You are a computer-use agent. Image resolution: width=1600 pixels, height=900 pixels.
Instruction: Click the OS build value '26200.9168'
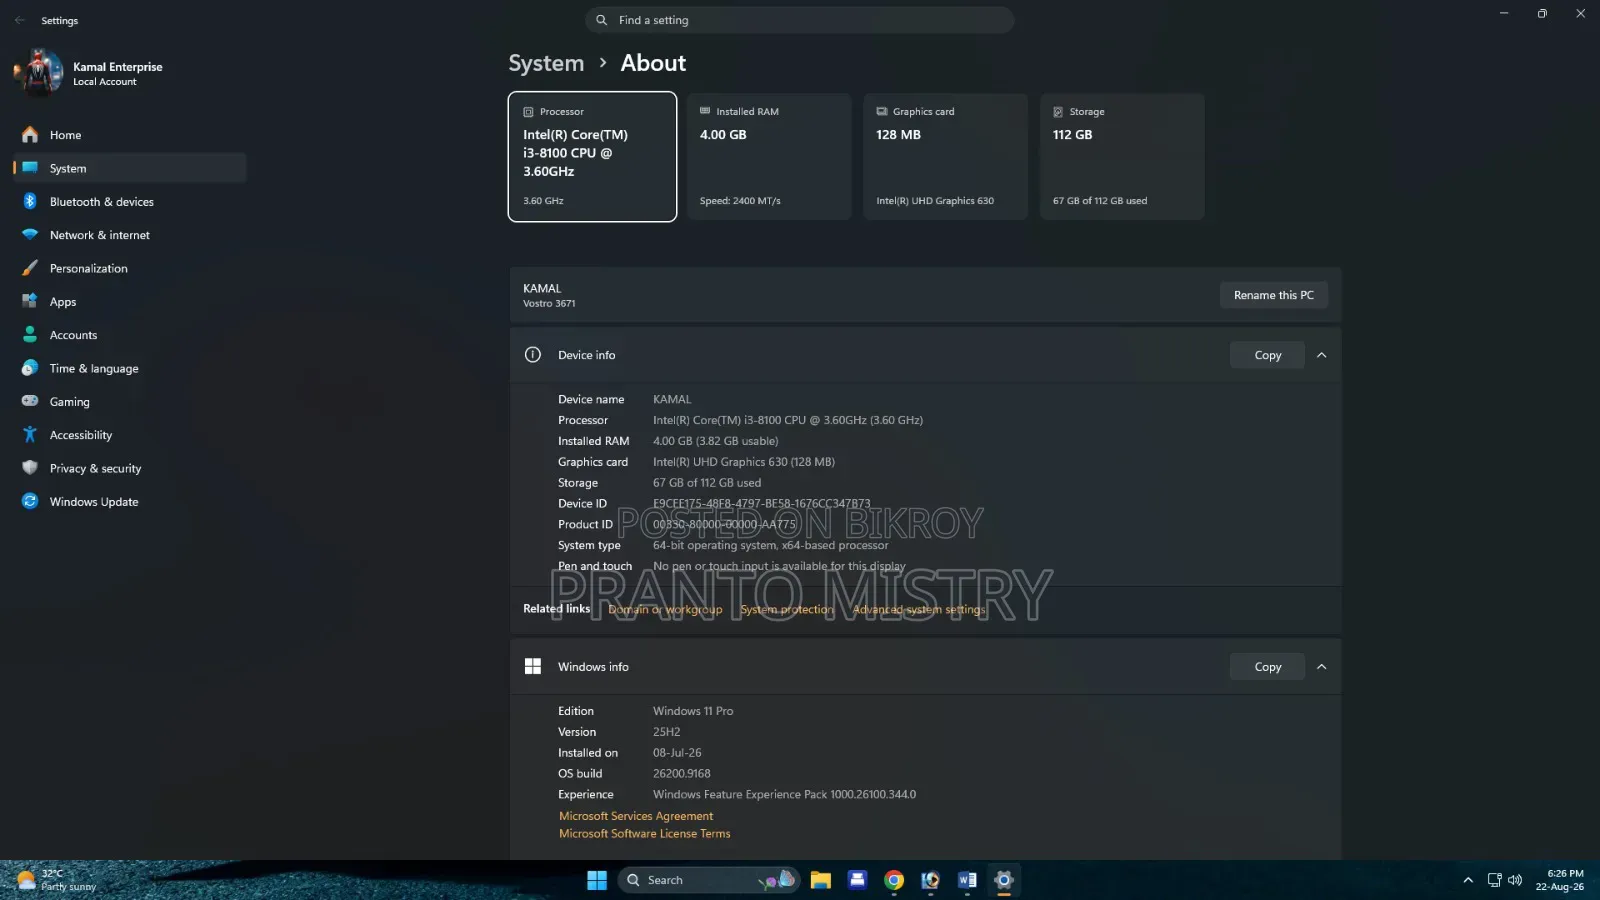point(682,773)
